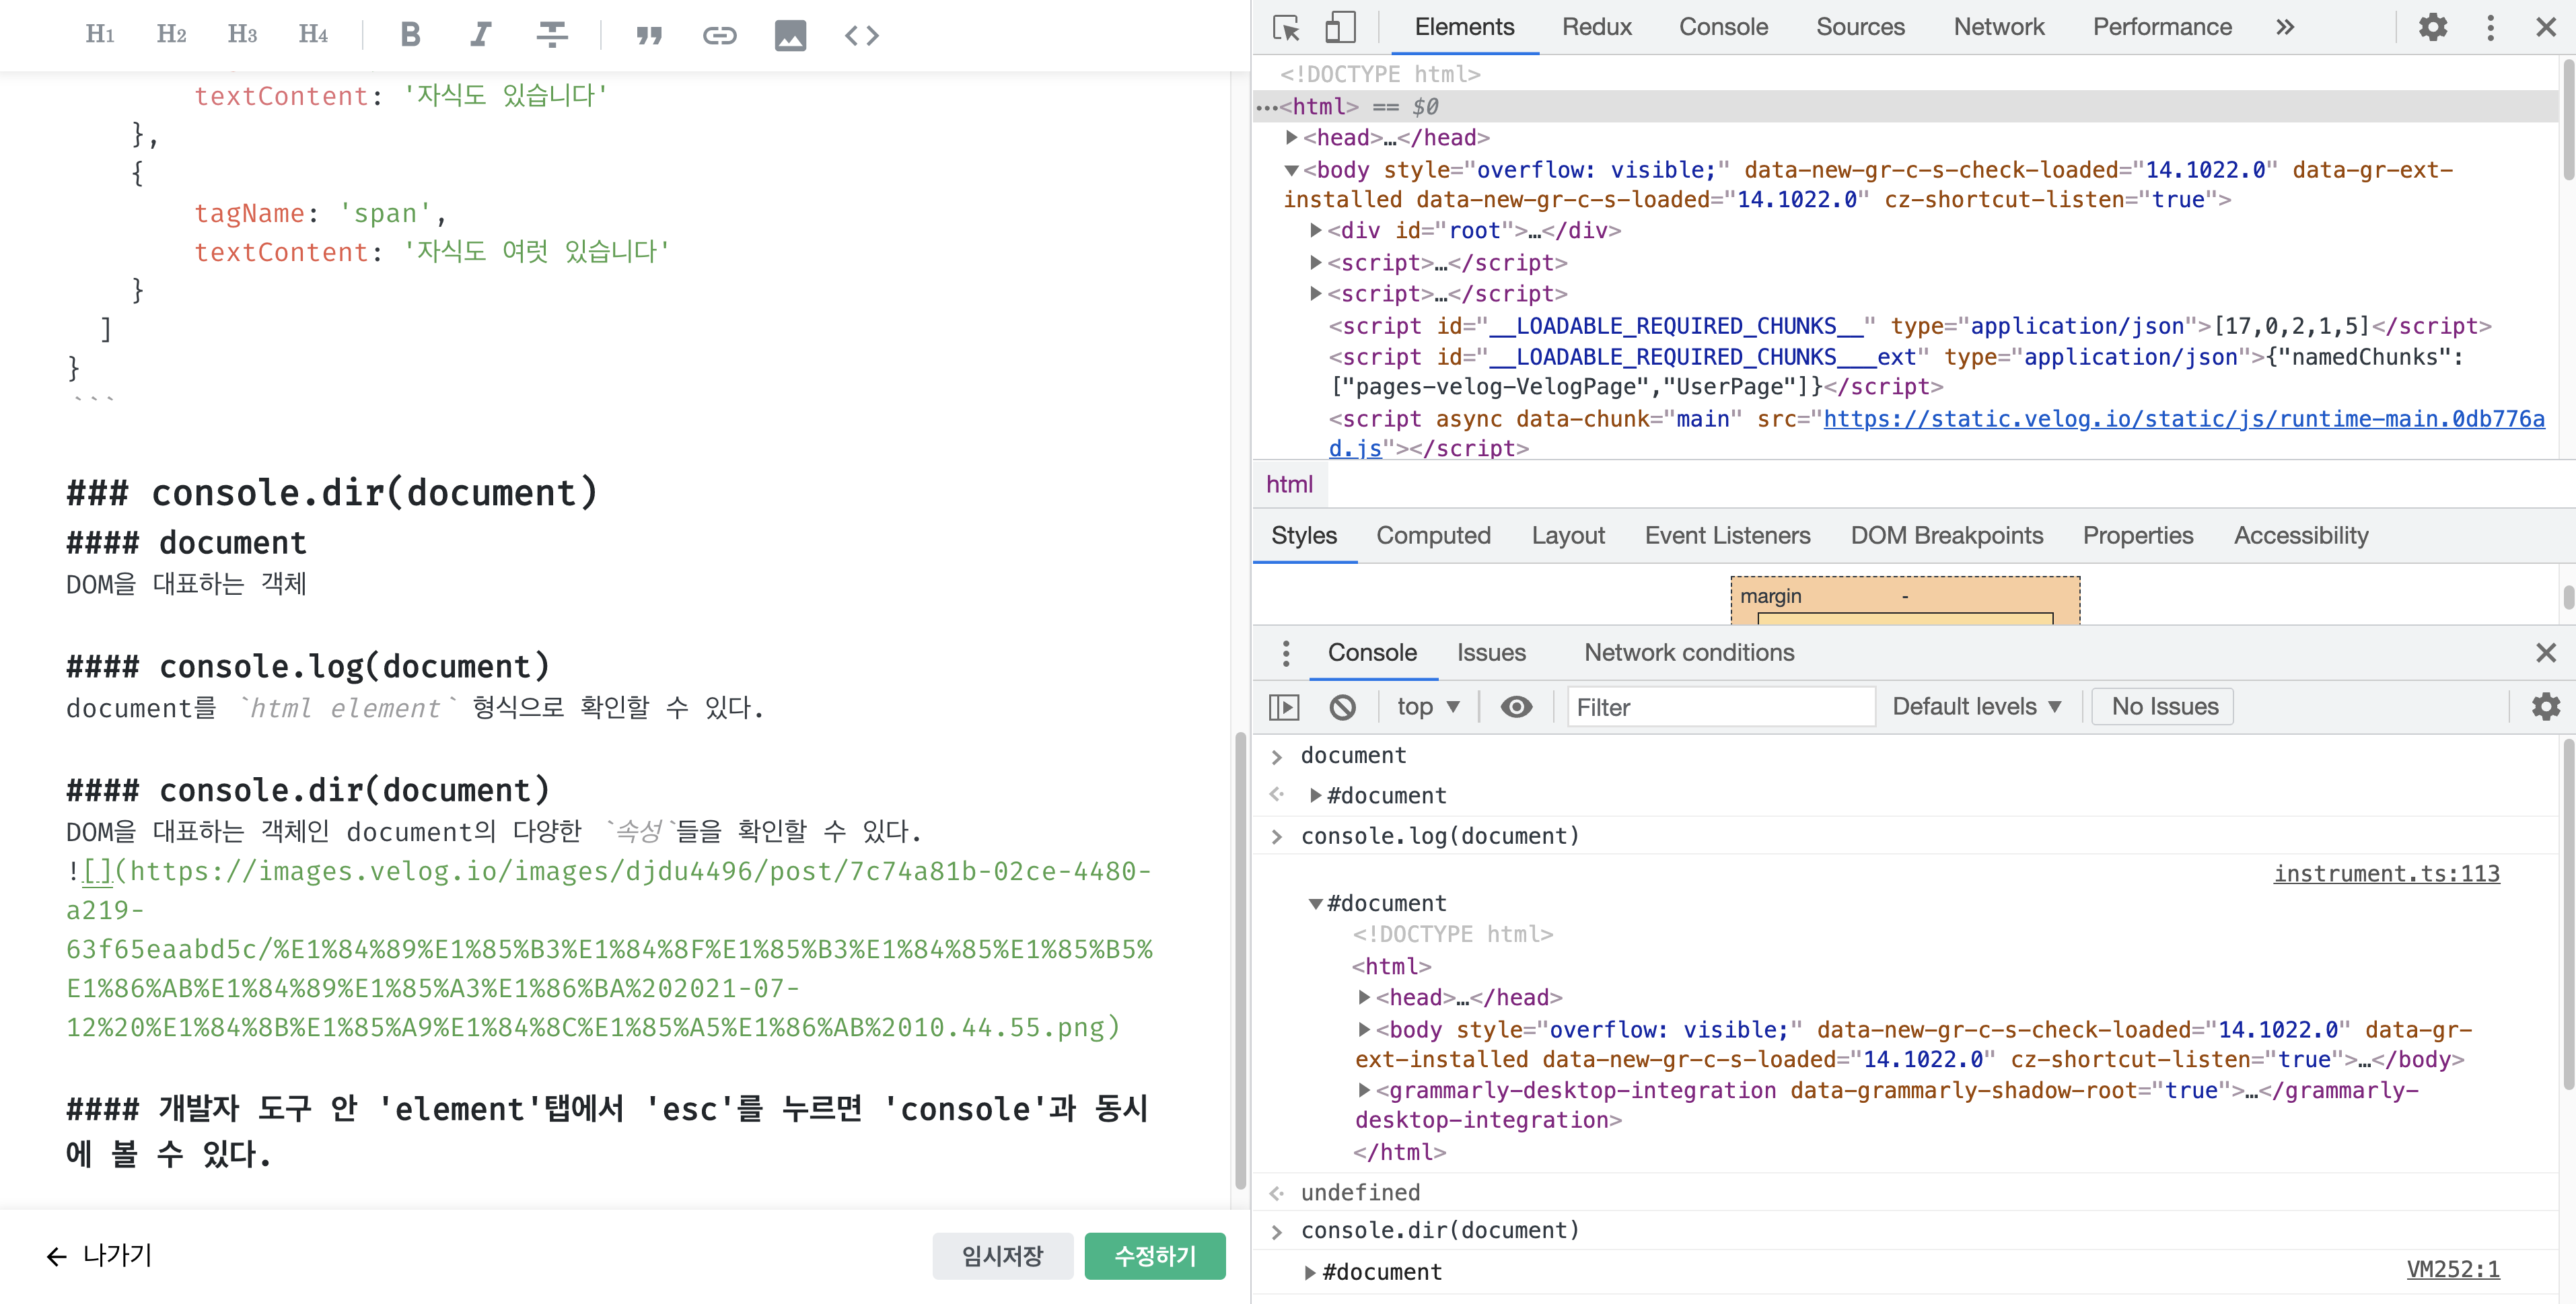
Task: Open top JavaScript context dropdown
Action: [1428, 708]
